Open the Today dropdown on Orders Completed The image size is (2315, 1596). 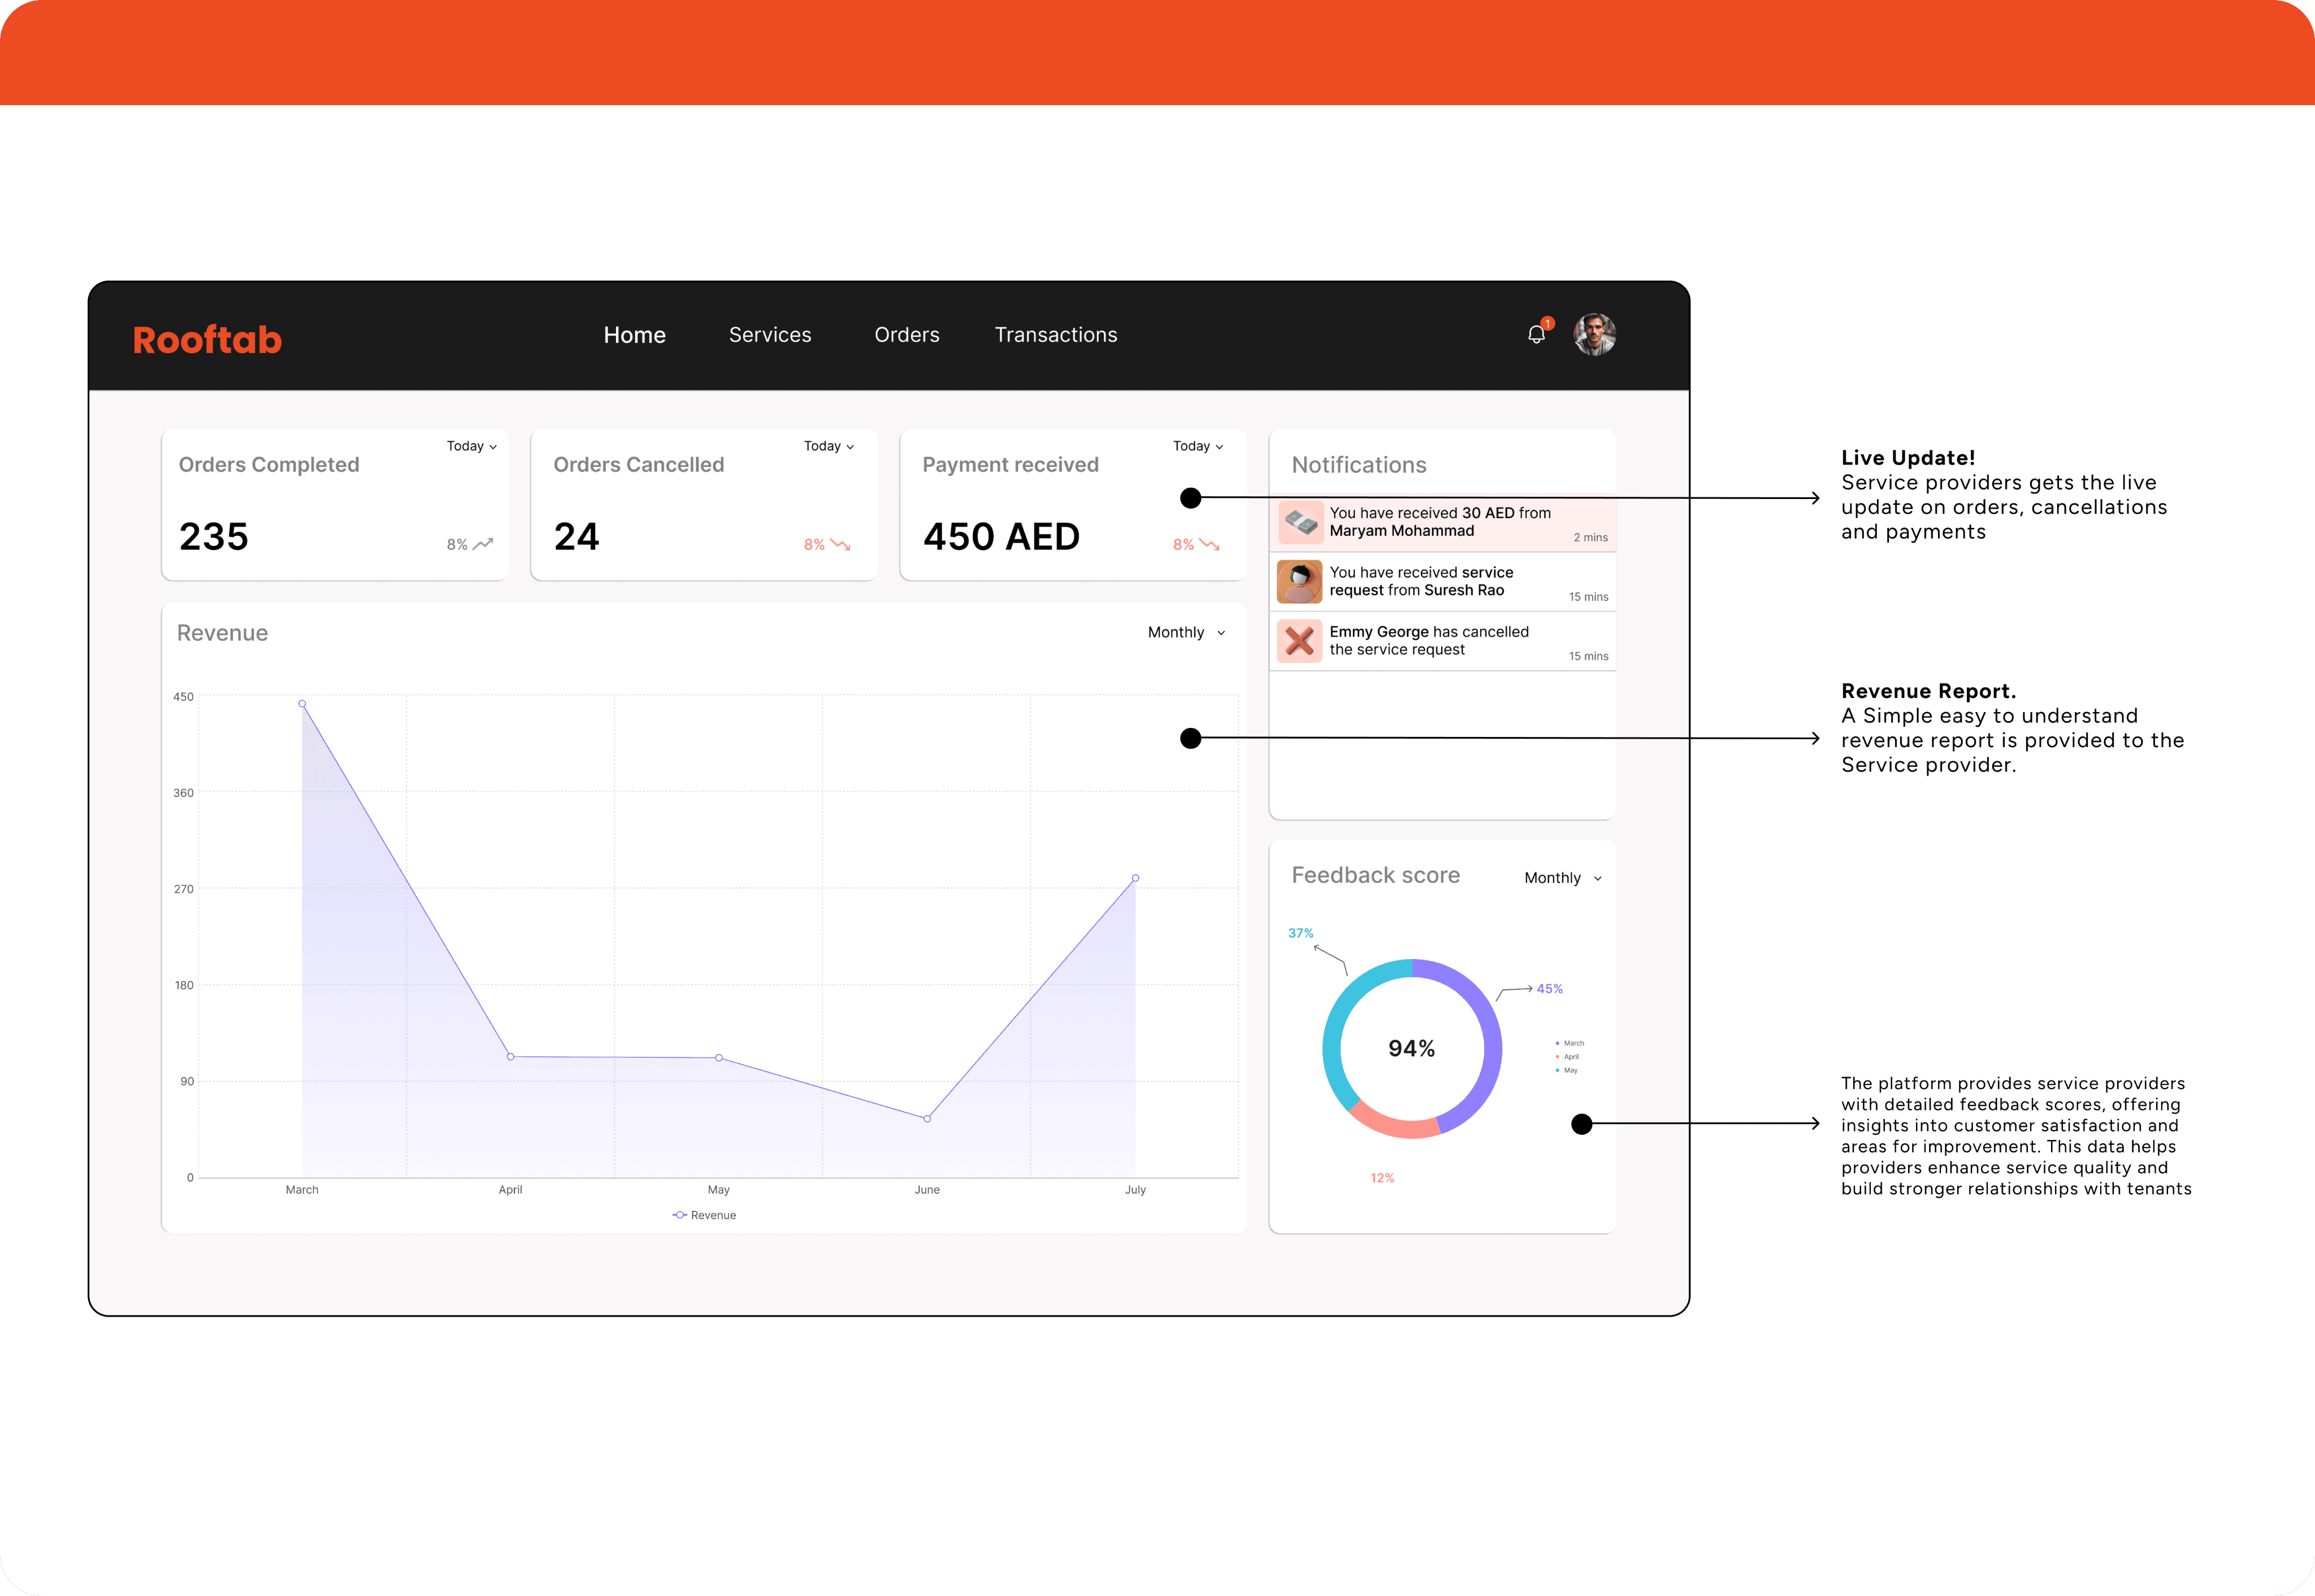pos(472,446)
